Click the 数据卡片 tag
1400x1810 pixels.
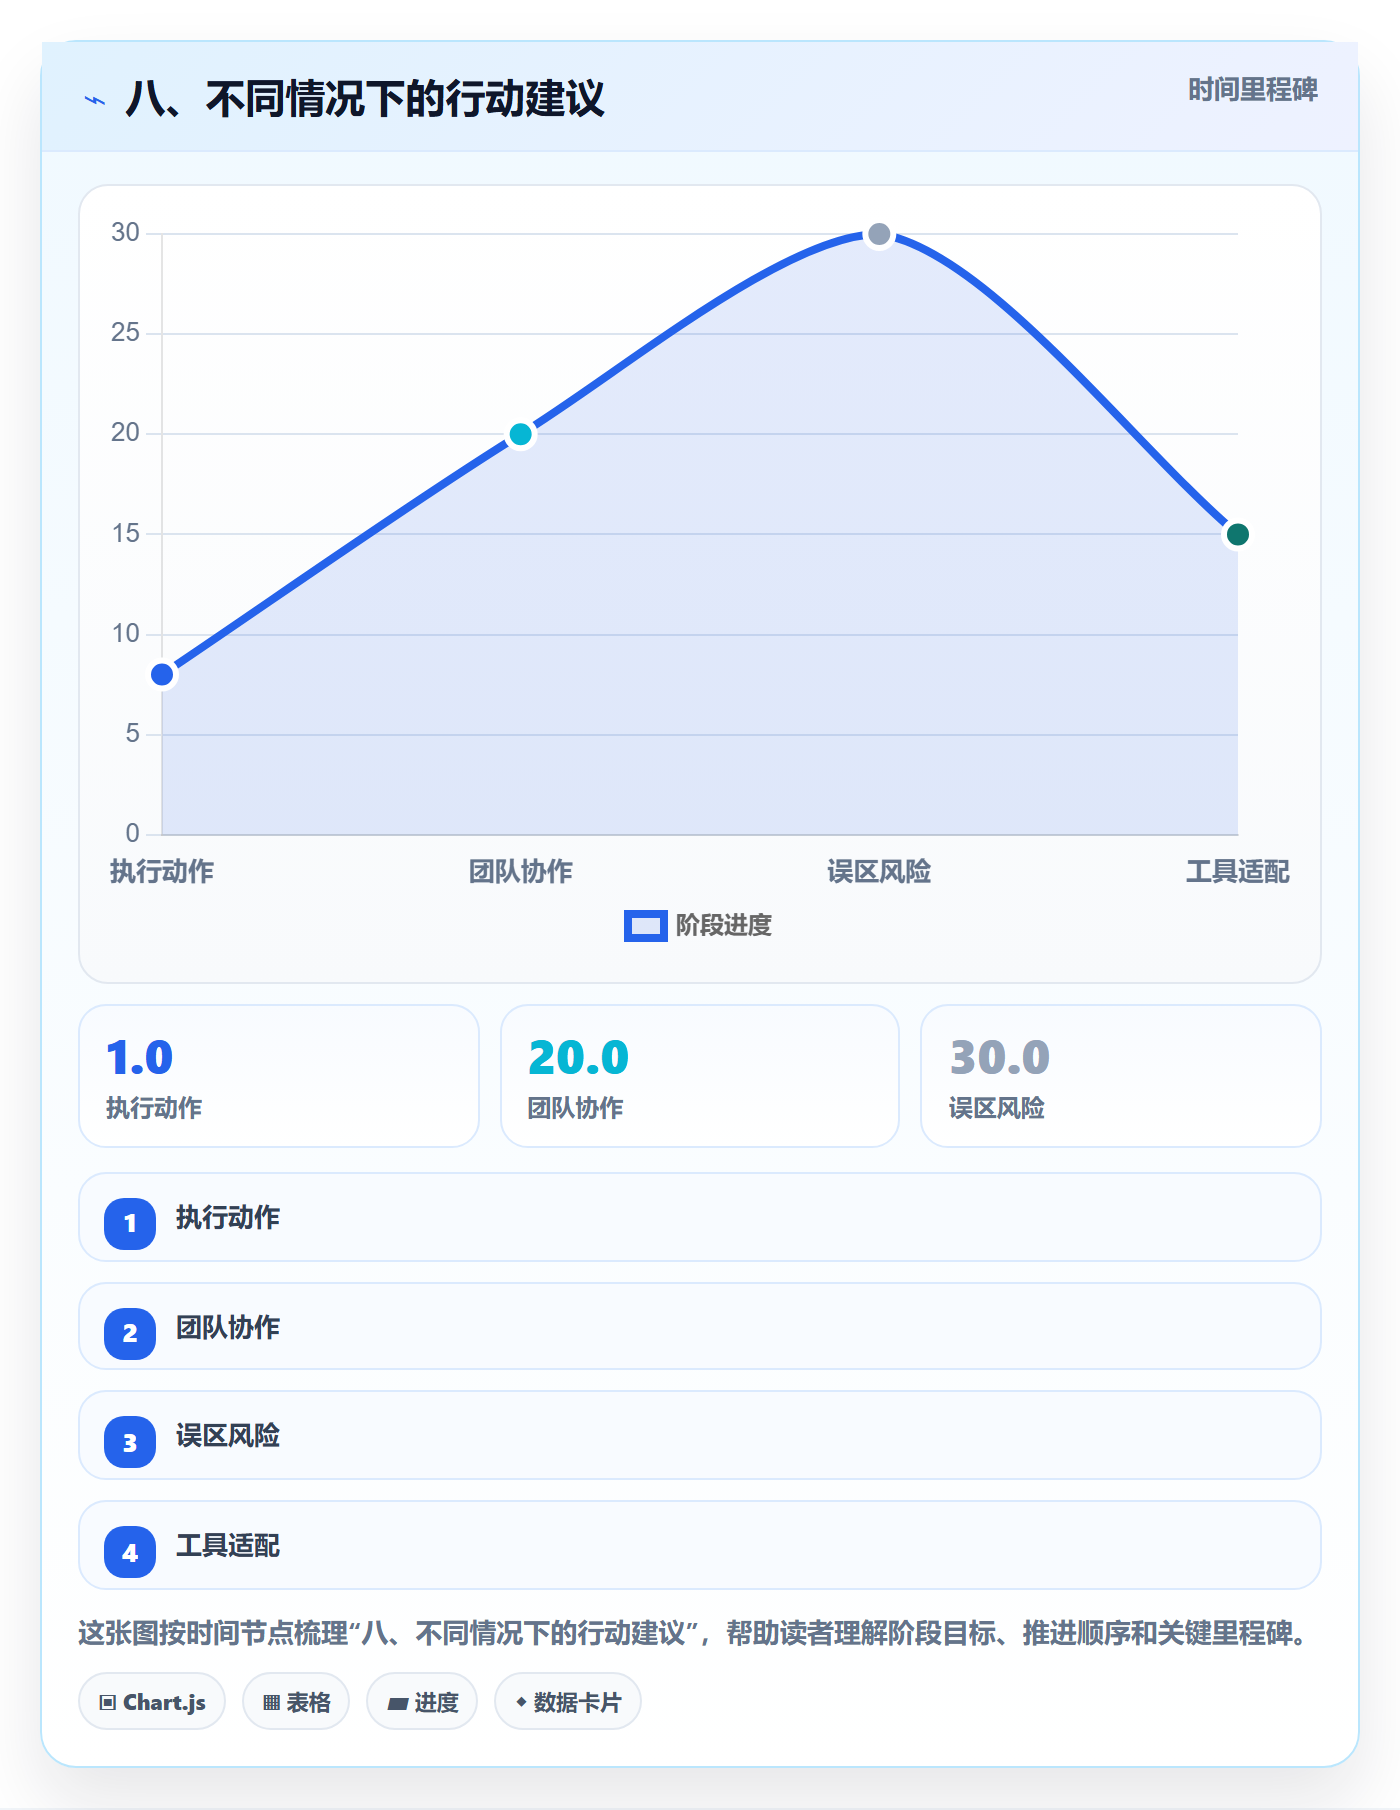(x=568, y=1701)
